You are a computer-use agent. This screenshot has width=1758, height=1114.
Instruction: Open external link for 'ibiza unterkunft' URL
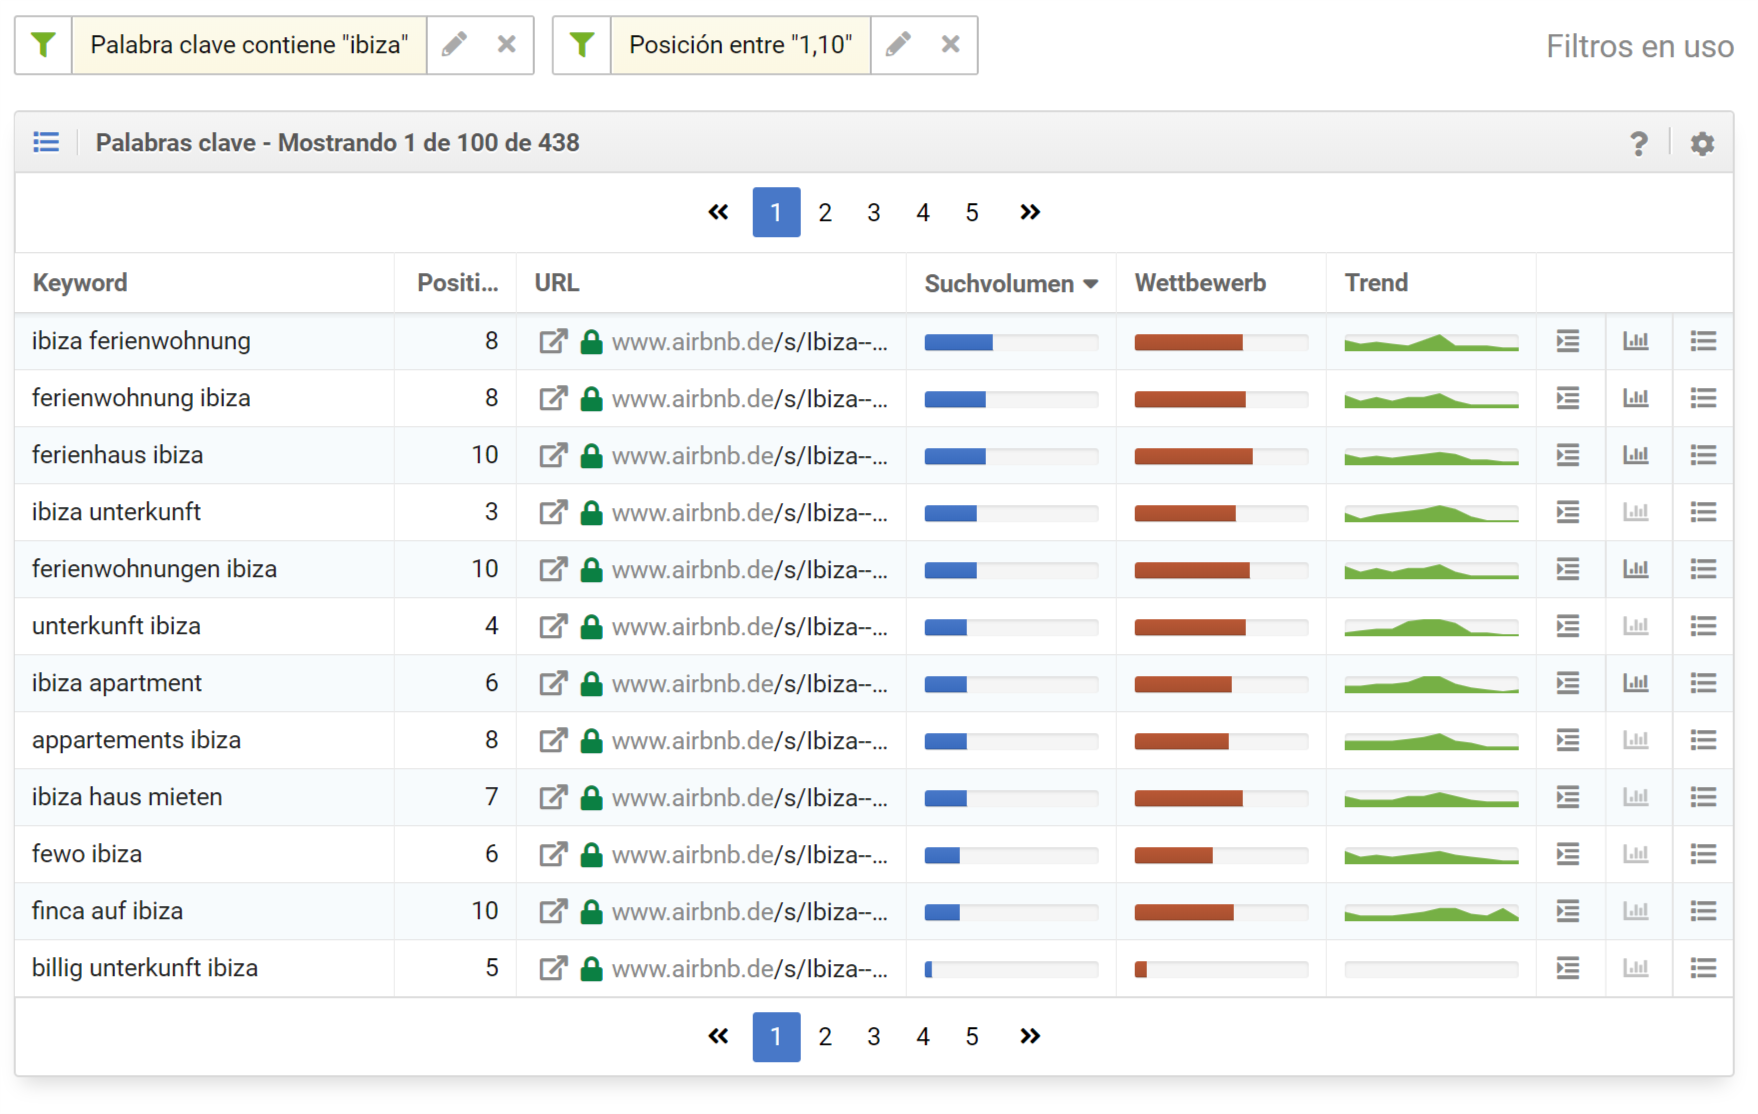553,512
